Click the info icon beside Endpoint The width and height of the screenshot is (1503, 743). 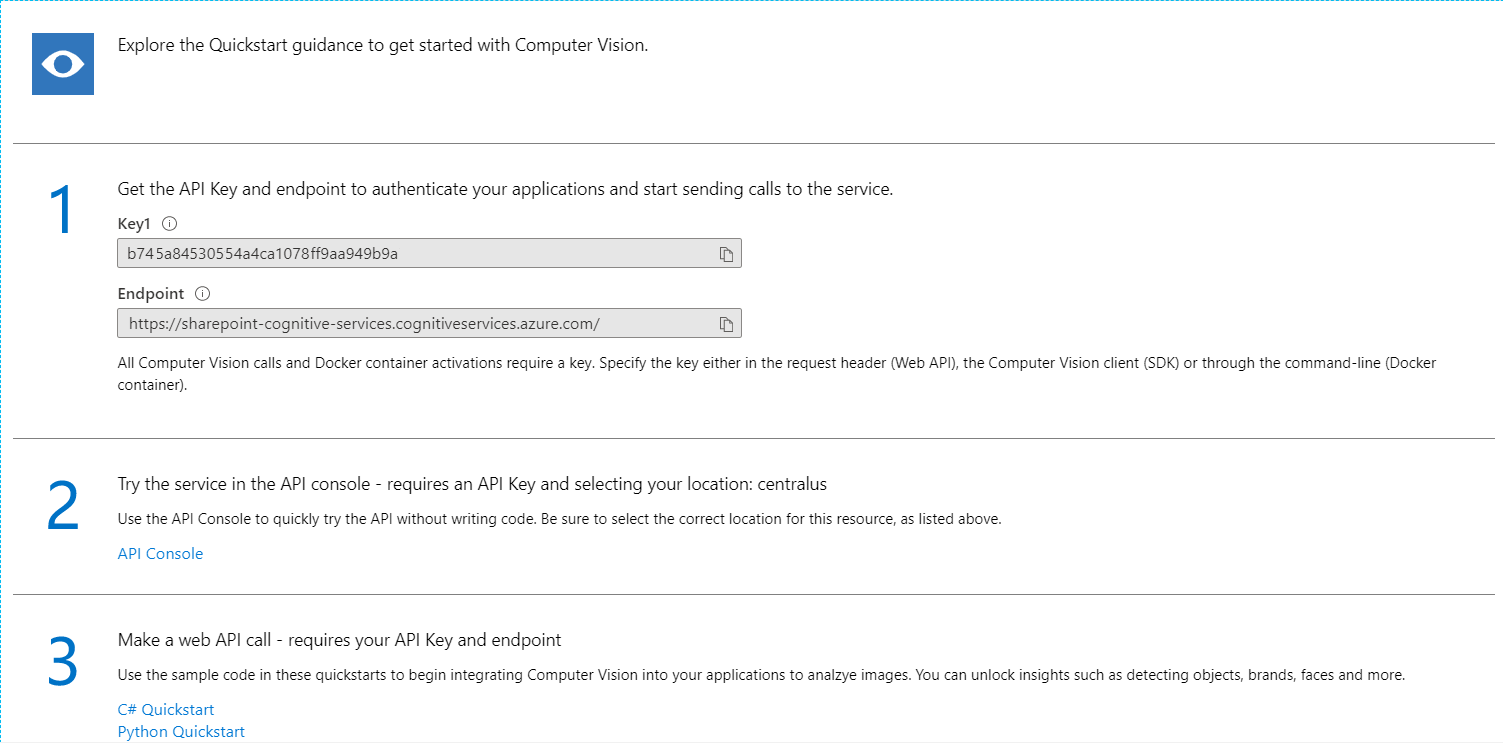pos(203,294)
